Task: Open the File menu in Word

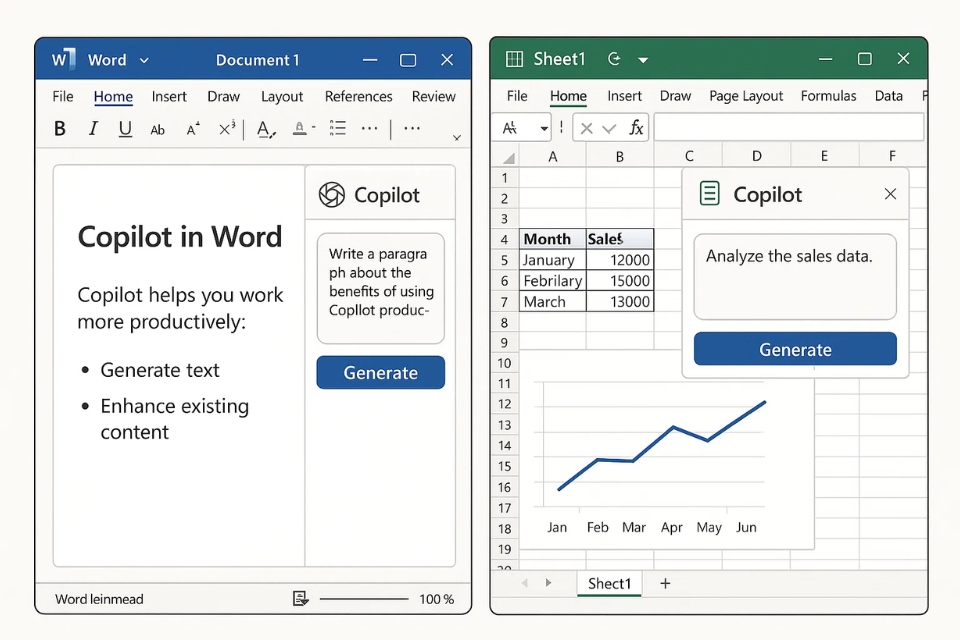Action: (62, 96)
